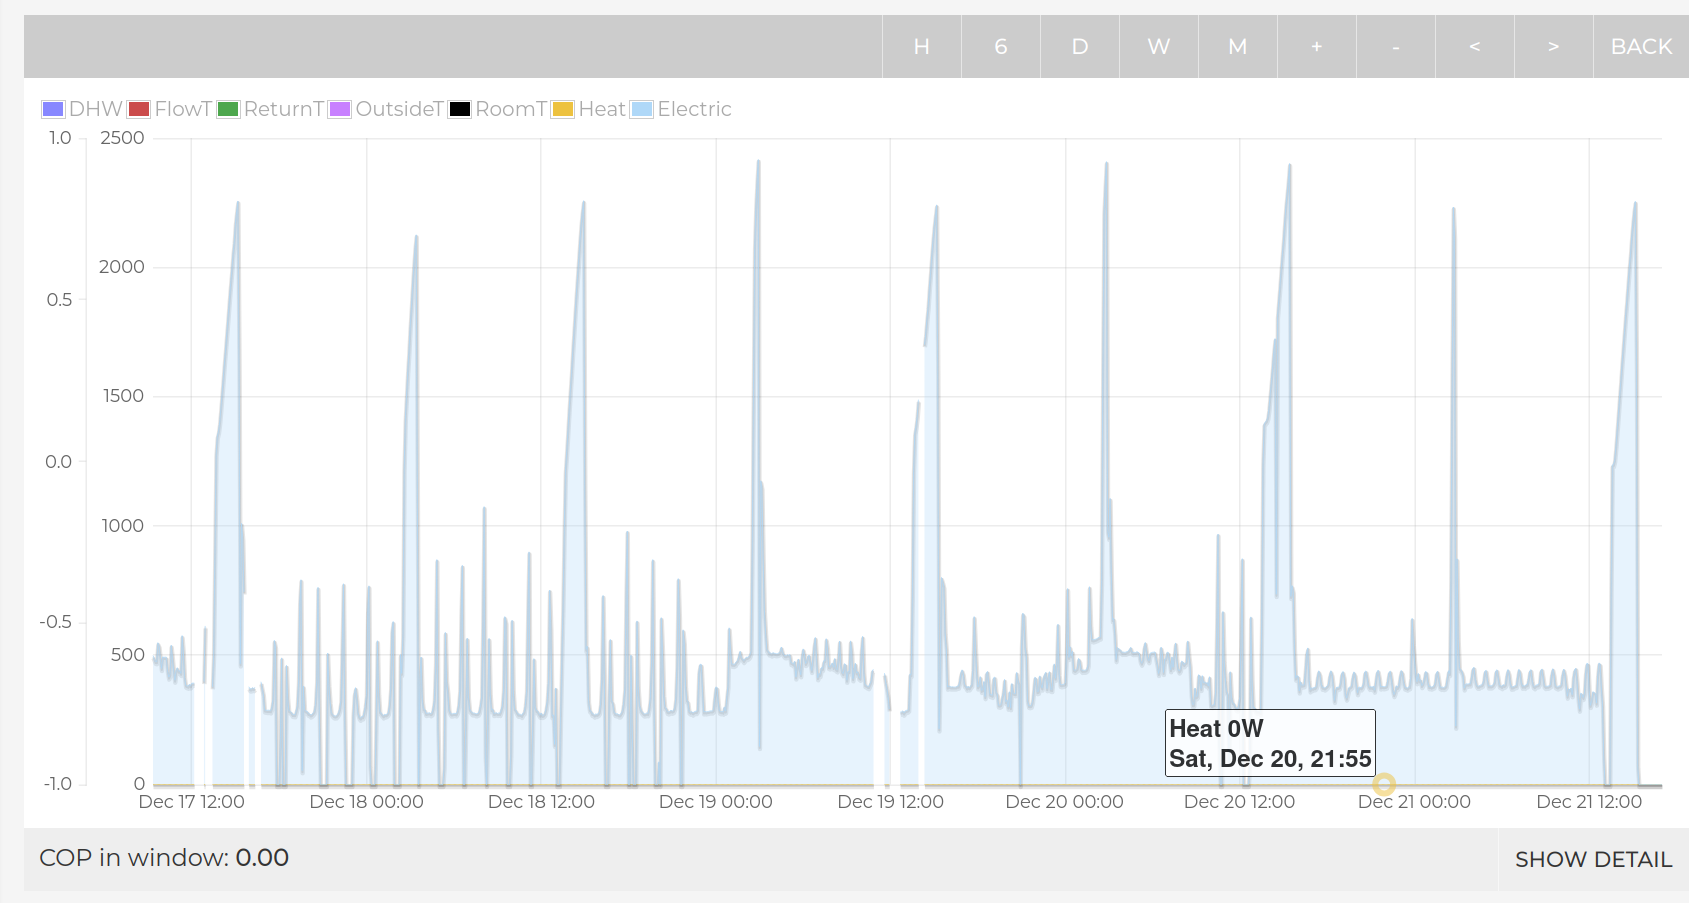Viewport: 1689px width, 903px height.
Task: Switch to the week (W) view
Action: coord(1158,47)
